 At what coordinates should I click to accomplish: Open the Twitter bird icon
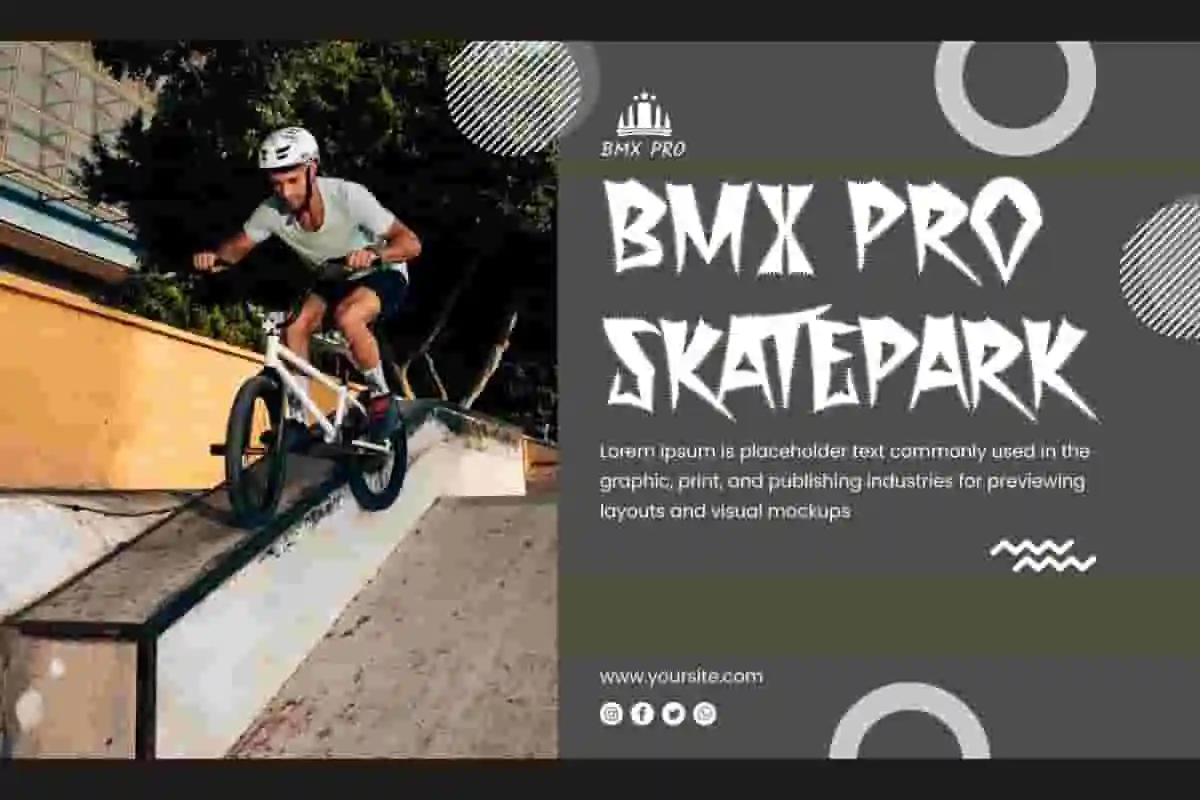673,713
